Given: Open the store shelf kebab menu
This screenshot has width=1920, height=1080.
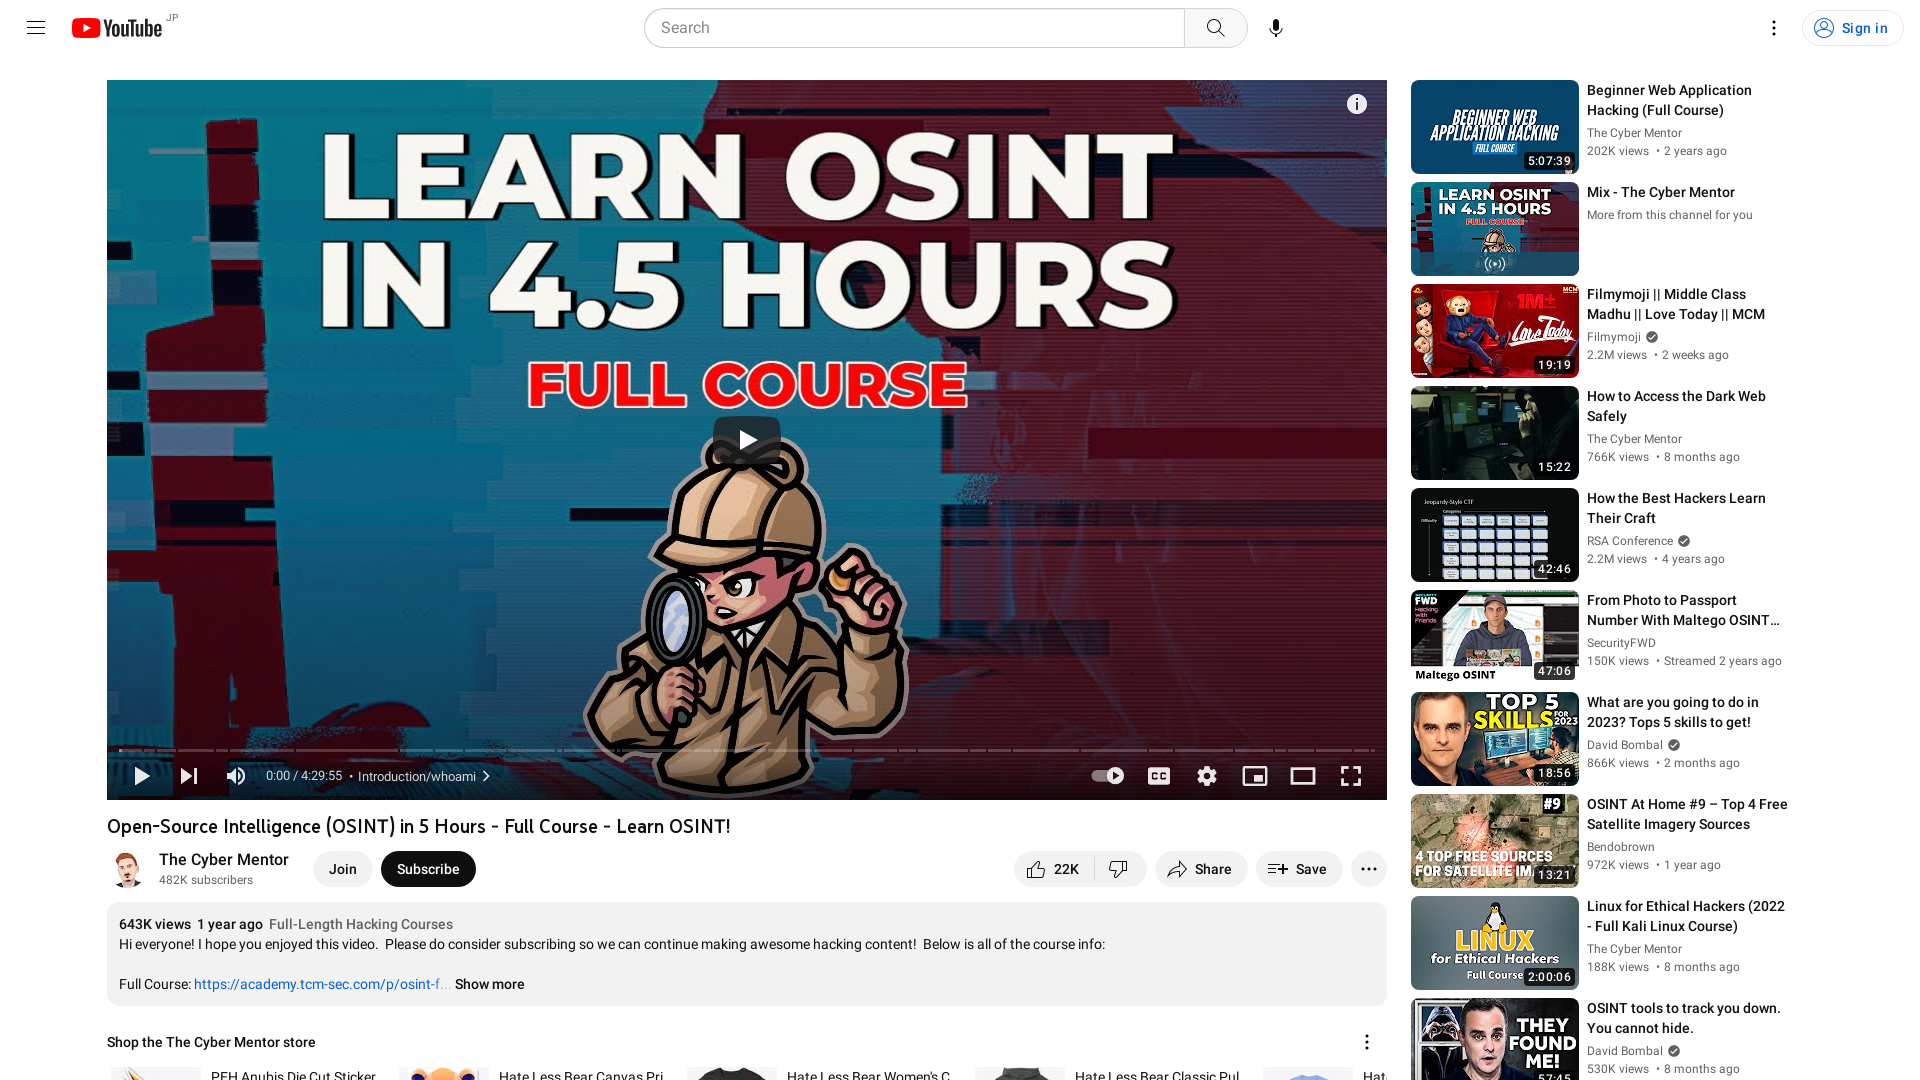Looking at the screenshot, I should [1366, 1042].
